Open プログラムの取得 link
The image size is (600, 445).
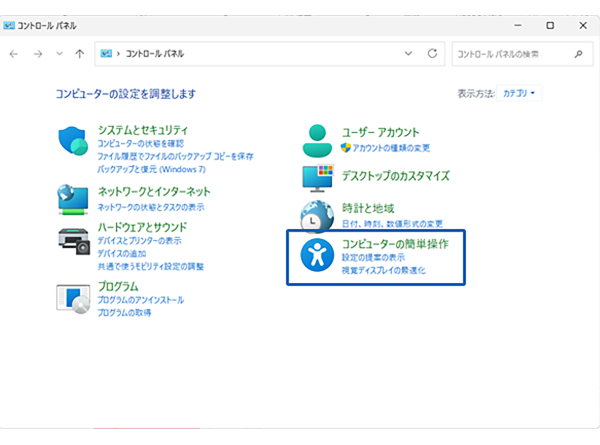coord(124,313)
